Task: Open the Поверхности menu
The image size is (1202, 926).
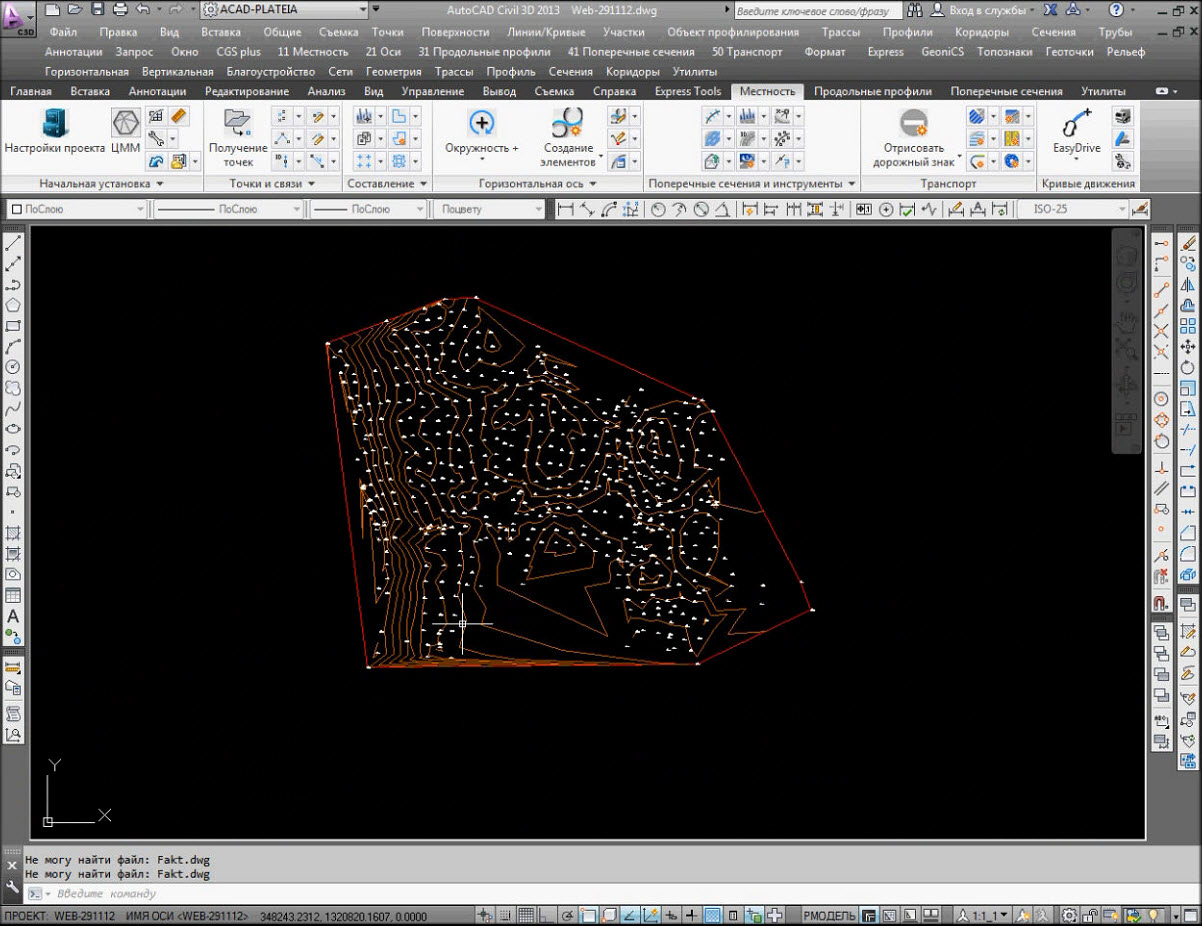Action: [x=455, y=32]
